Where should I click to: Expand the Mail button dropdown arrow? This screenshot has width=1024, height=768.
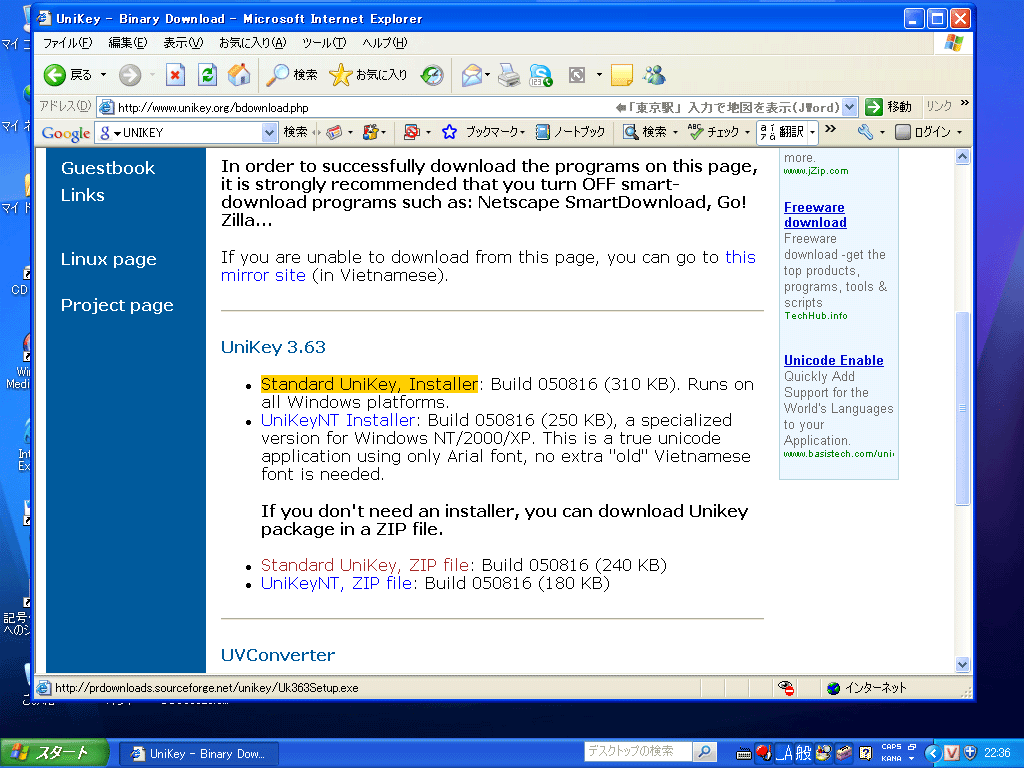(487, 75)
